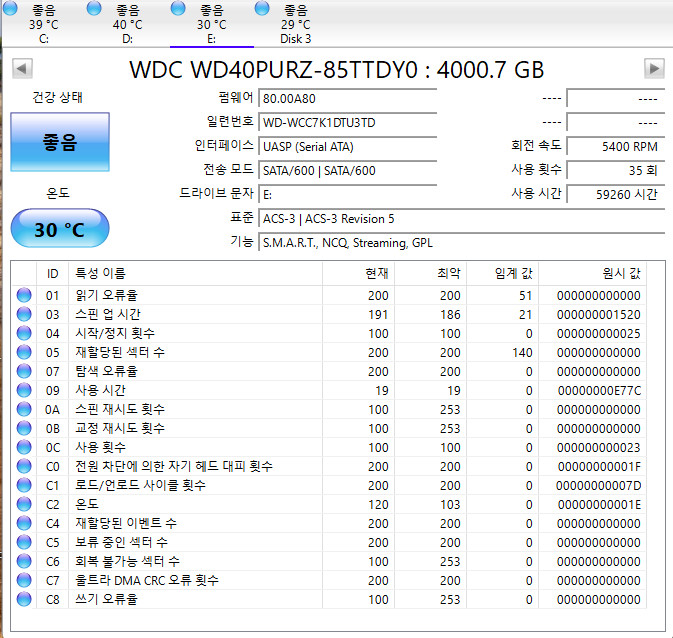Click status orb for drive D:
673x638 pixels.
pos(93,9)
